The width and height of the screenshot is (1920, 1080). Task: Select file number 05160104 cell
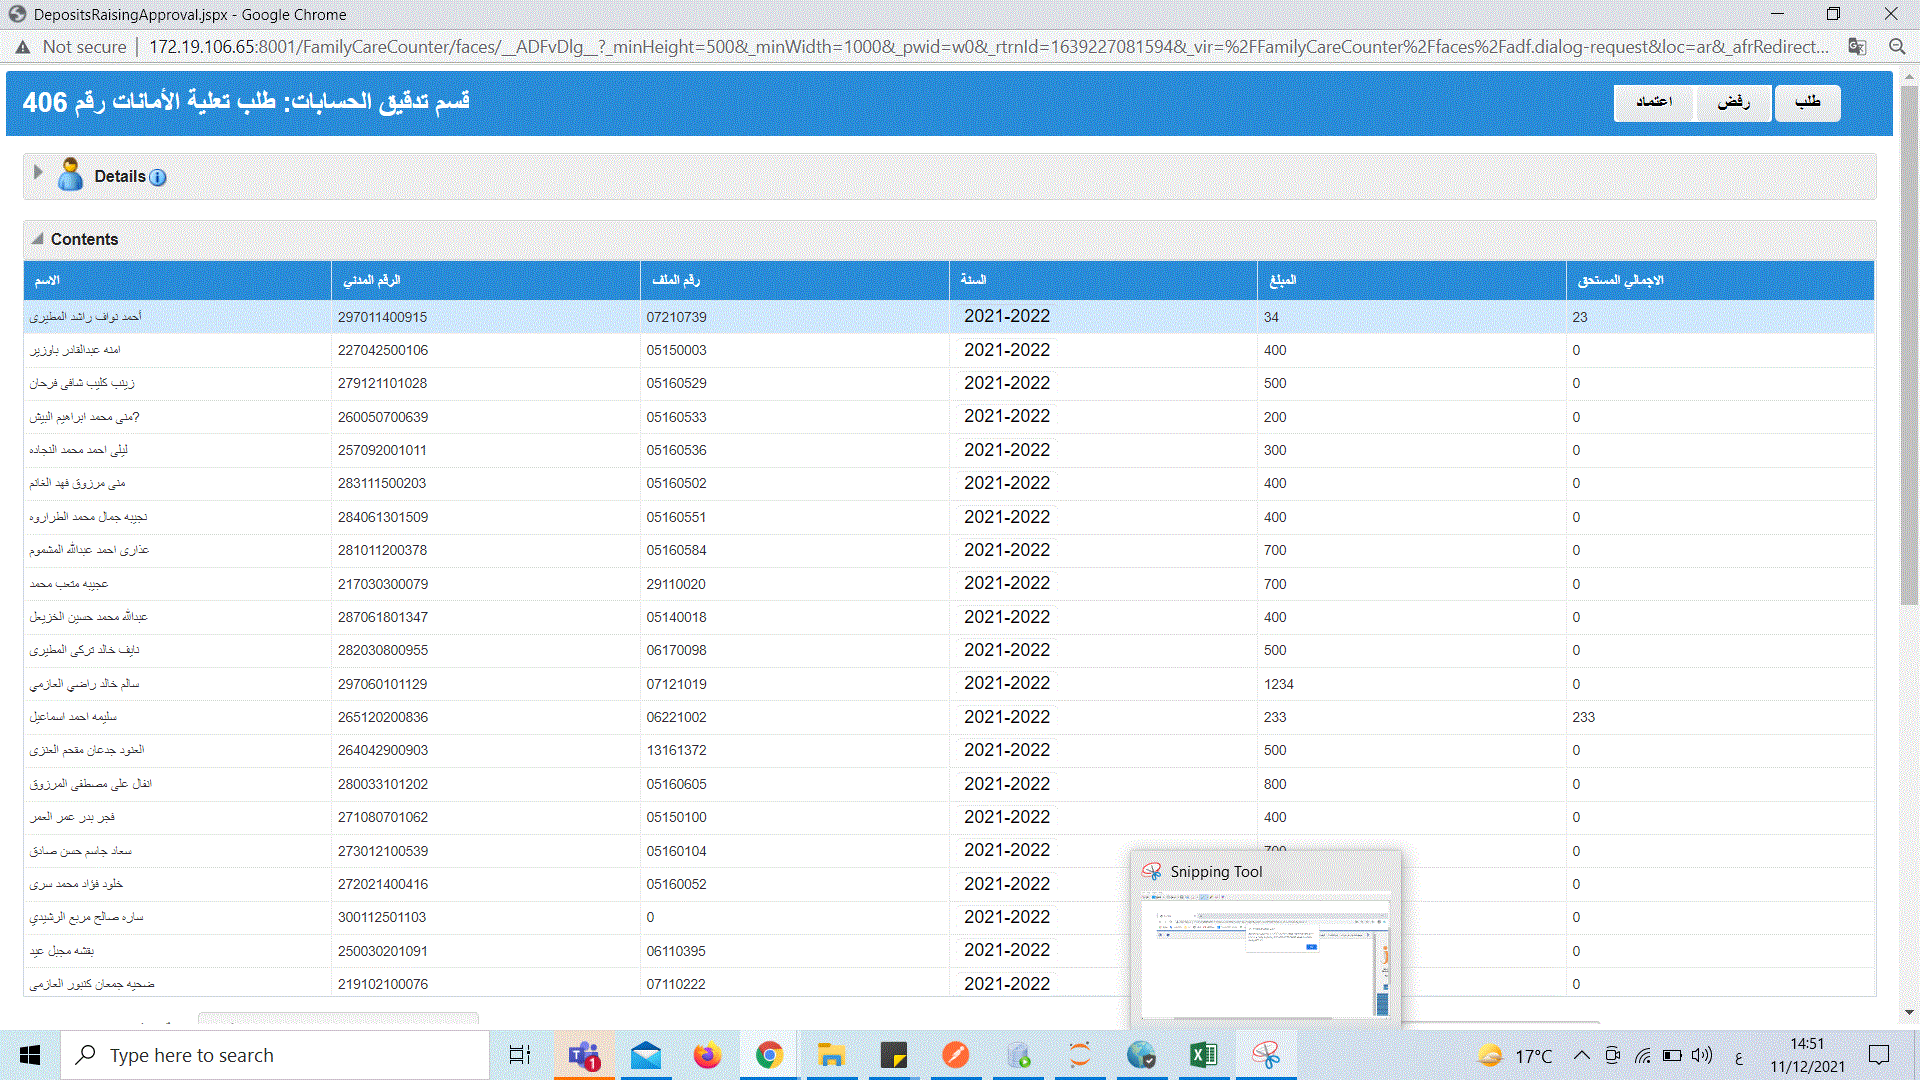coord(795,851)
